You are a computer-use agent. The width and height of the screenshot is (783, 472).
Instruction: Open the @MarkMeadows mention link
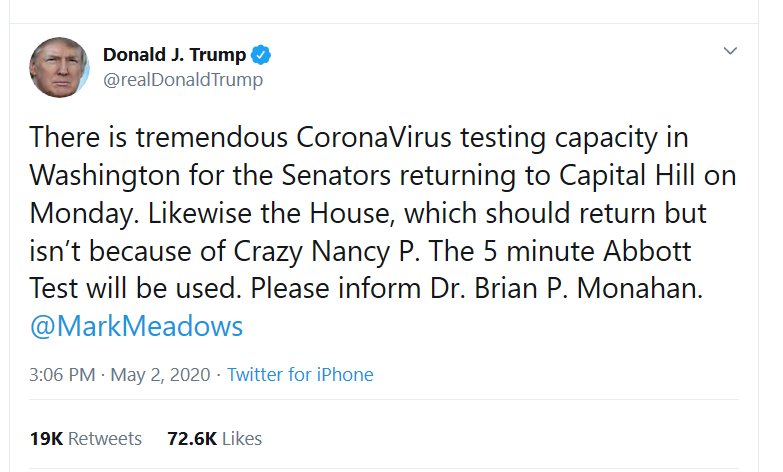(x=136, y=327)
